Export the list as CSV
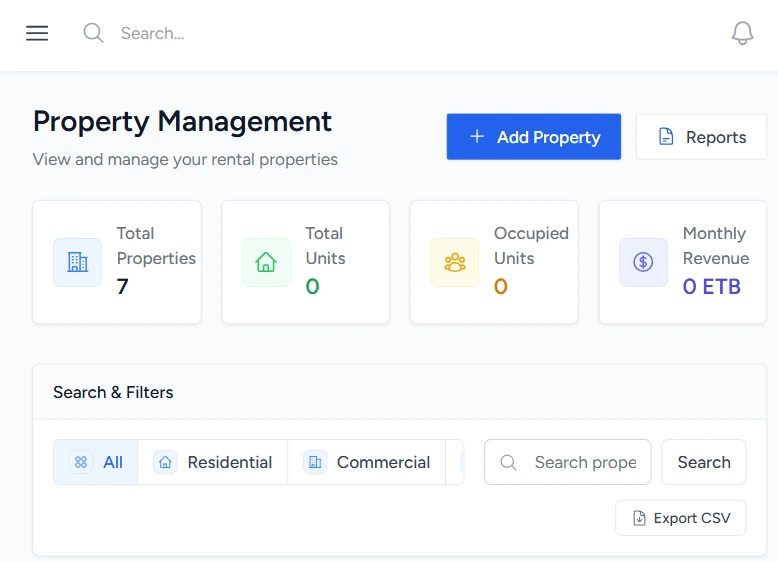 (681, 518)
